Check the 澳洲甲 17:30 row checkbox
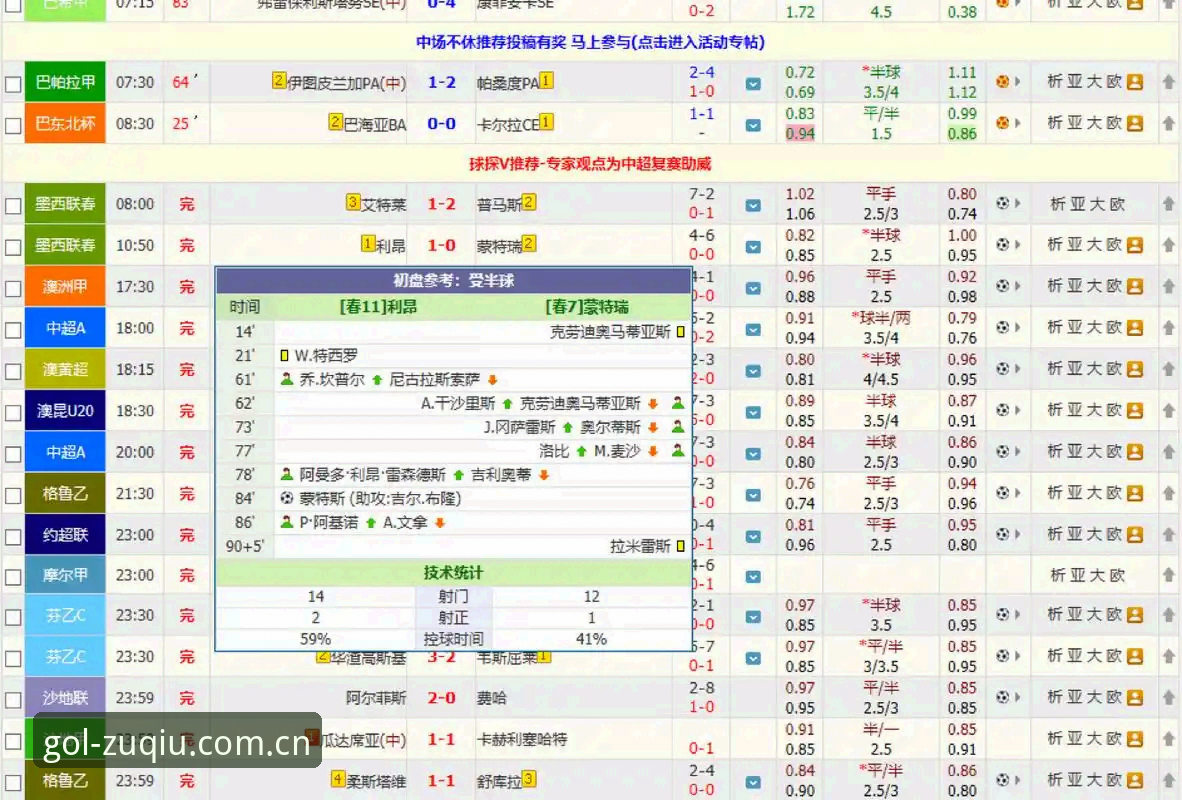 (x=13, y=289)
